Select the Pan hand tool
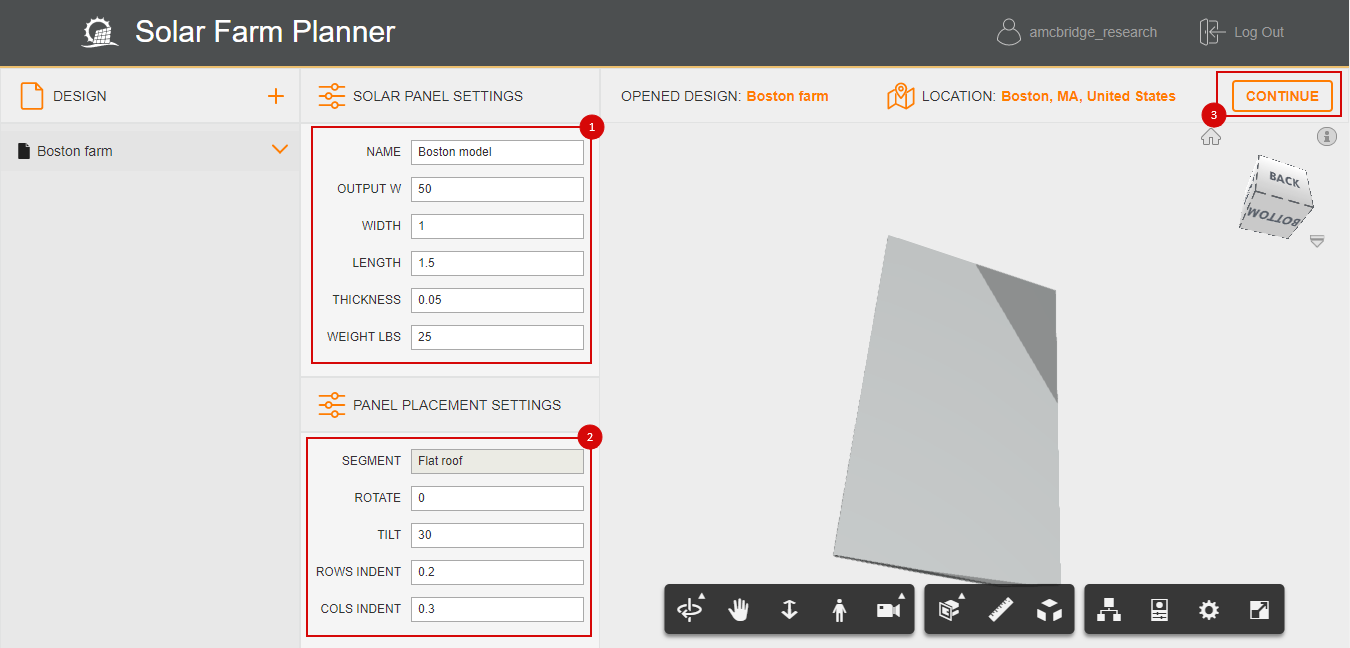1350x648 pixels. tap(739, 609)
